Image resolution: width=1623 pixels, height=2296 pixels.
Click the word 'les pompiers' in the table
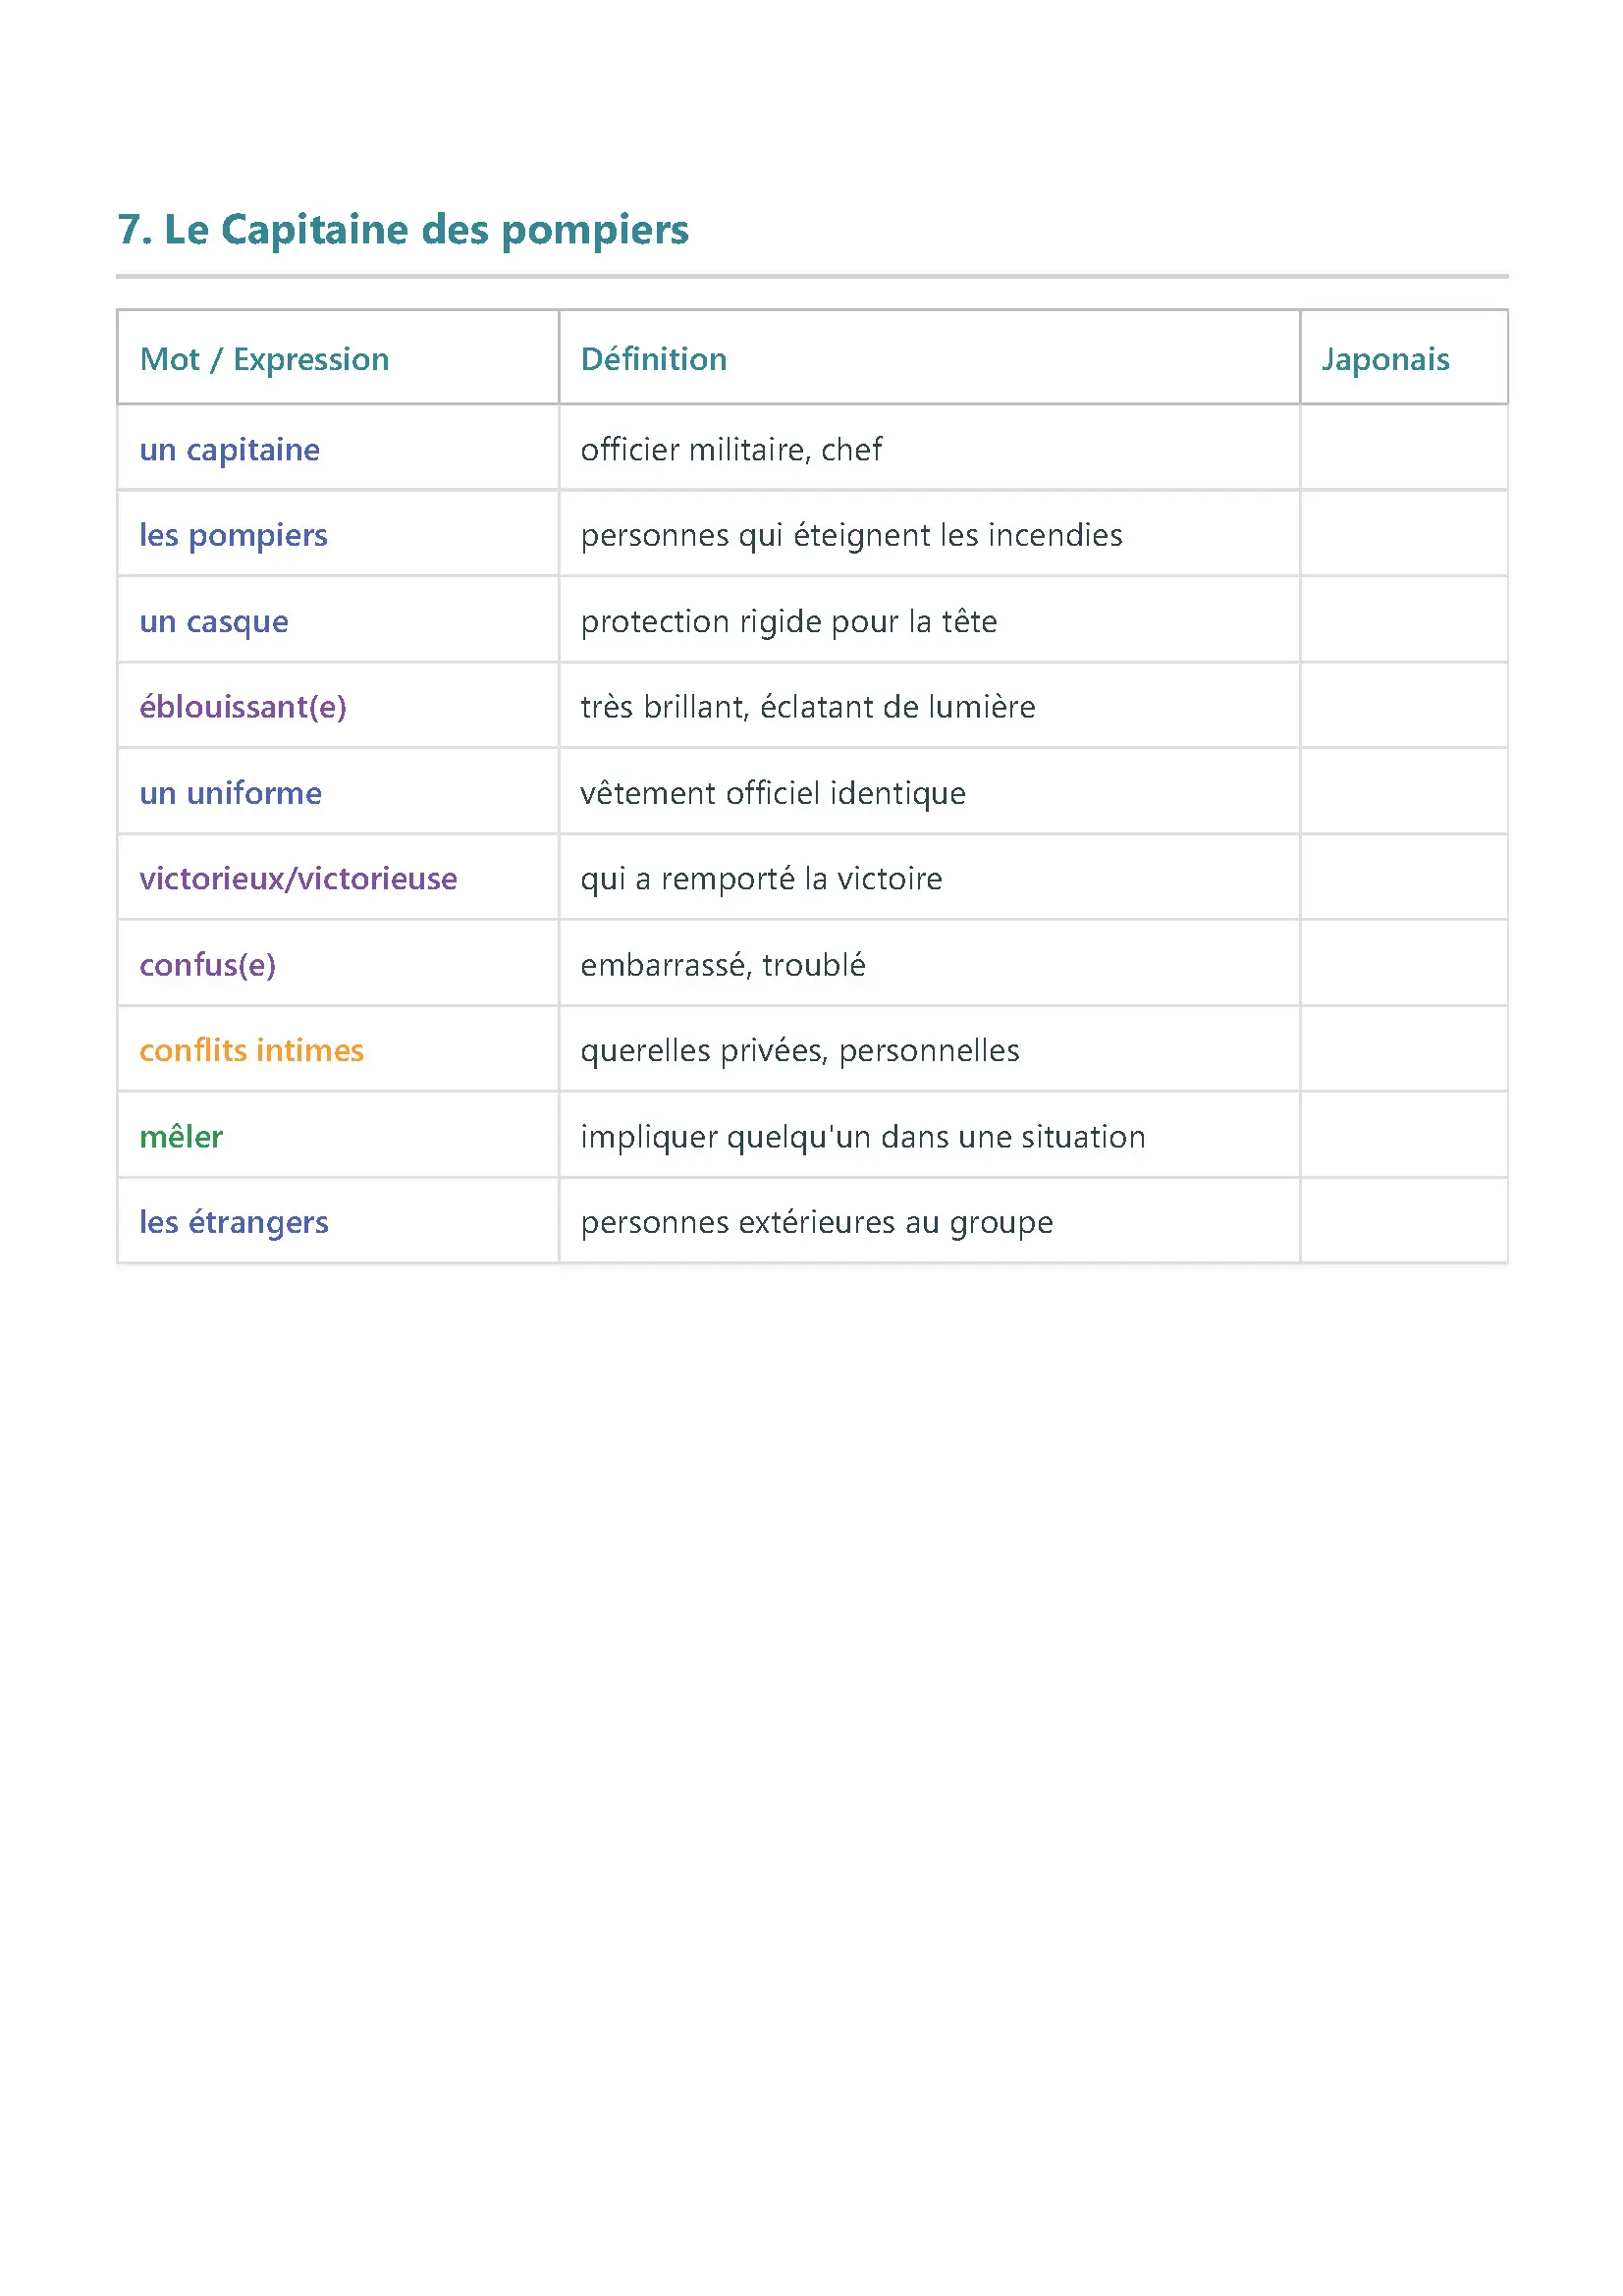tap(233, 536)
